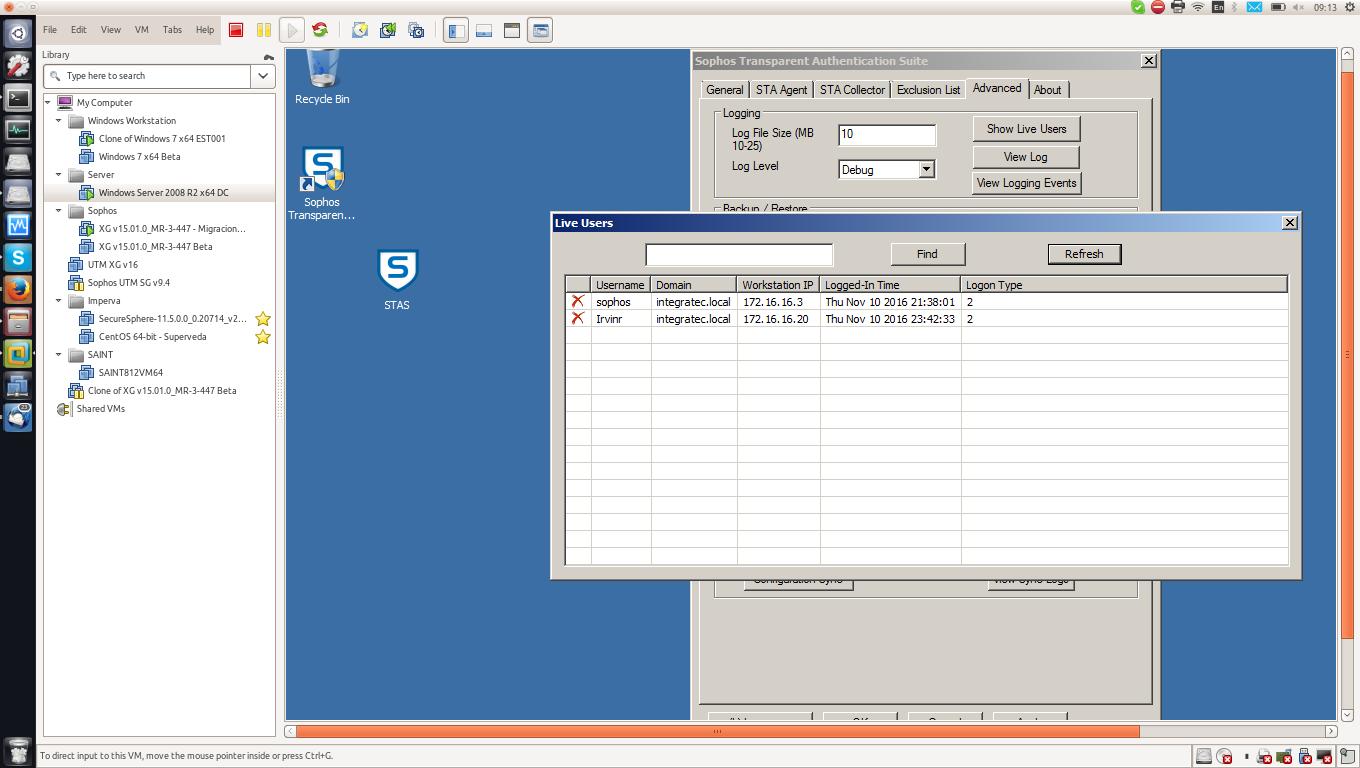Open the VM menu
The image size is (1360, 768).
142,30
